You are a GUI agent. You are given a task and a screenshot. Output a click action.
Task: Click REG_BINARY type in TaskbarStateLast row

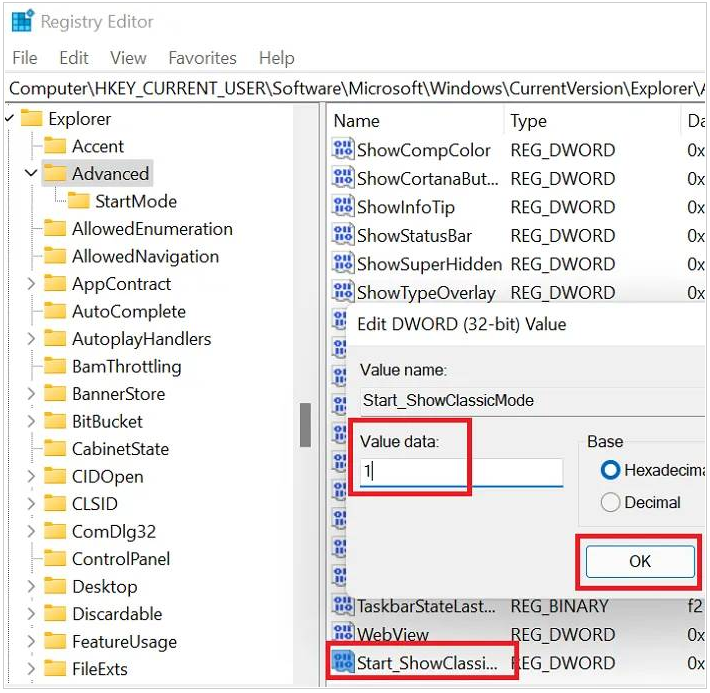(559, 606)
